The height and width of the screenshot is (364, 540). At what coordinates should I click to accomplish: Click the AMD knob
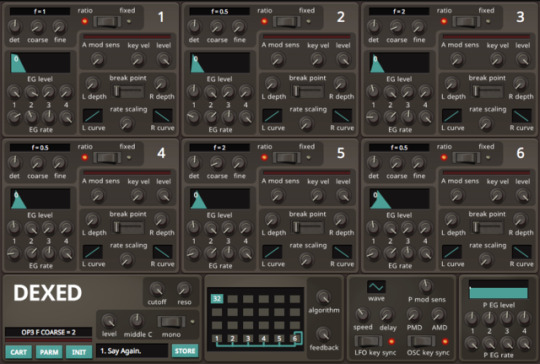click(438, 314)
